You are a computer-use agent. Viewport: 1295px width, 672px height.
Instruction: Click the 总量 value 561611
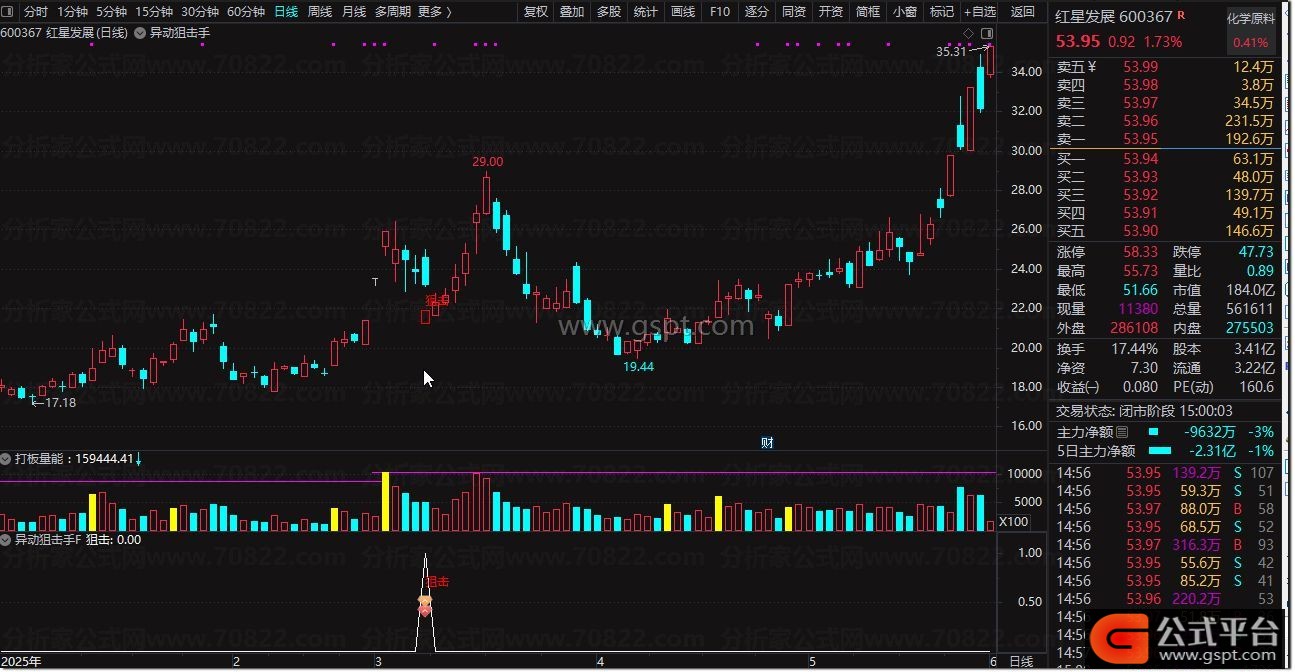click(x=1250, y=310)
